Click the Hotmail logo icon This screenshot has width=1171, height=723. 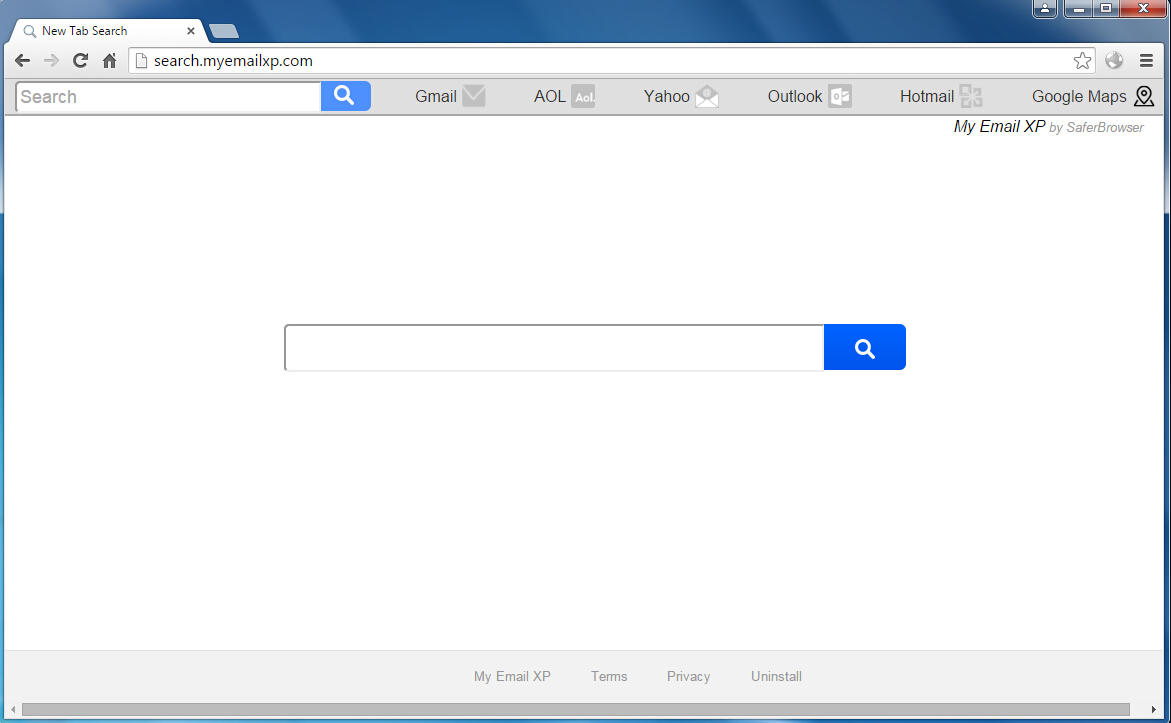tap(971, 96)
